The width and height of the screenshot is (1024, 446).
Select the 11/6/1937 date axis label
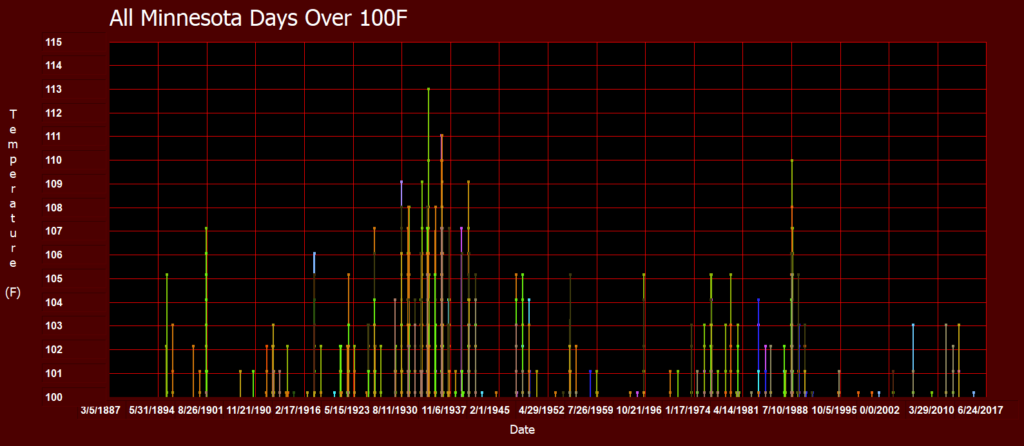click(443, 410)
